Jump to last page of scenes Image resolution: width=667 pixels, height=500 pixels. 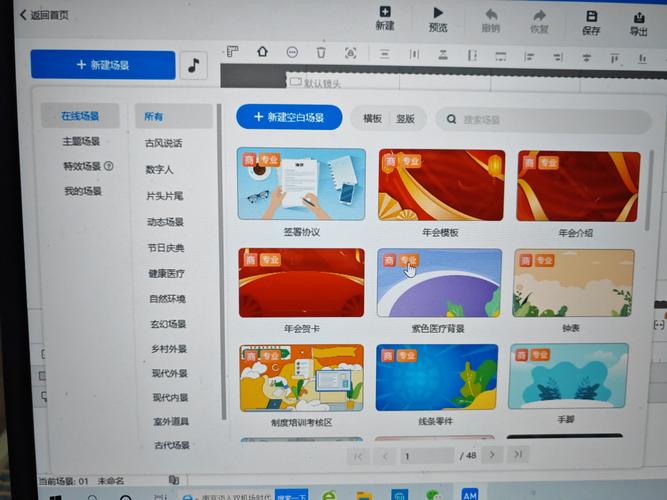(x=517, y=455)
